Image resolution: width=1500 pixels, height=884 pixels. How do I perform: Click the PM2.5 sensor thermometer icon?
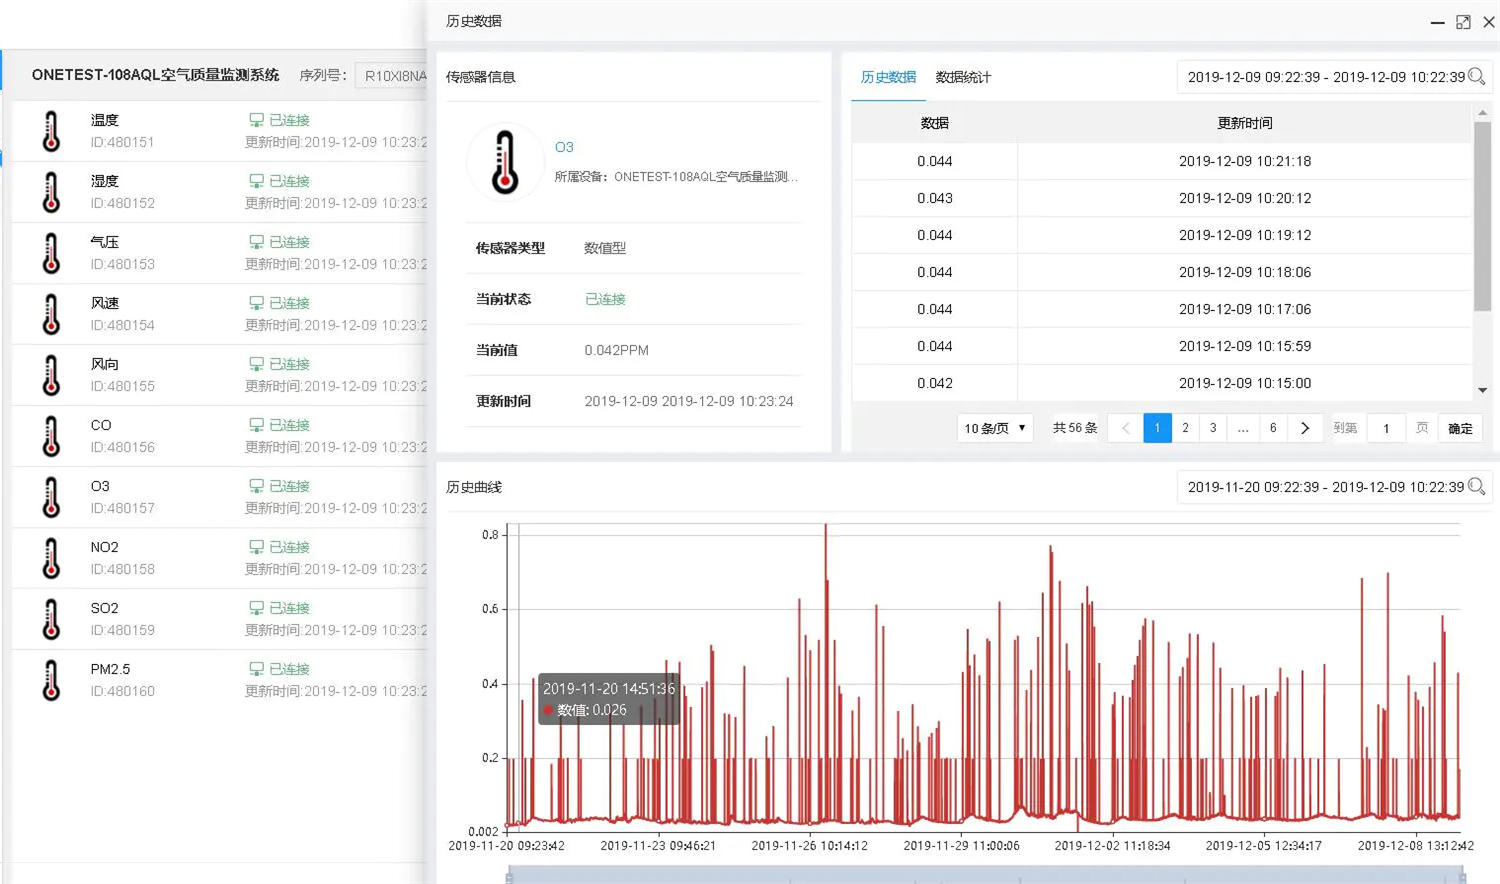[51, 680]
